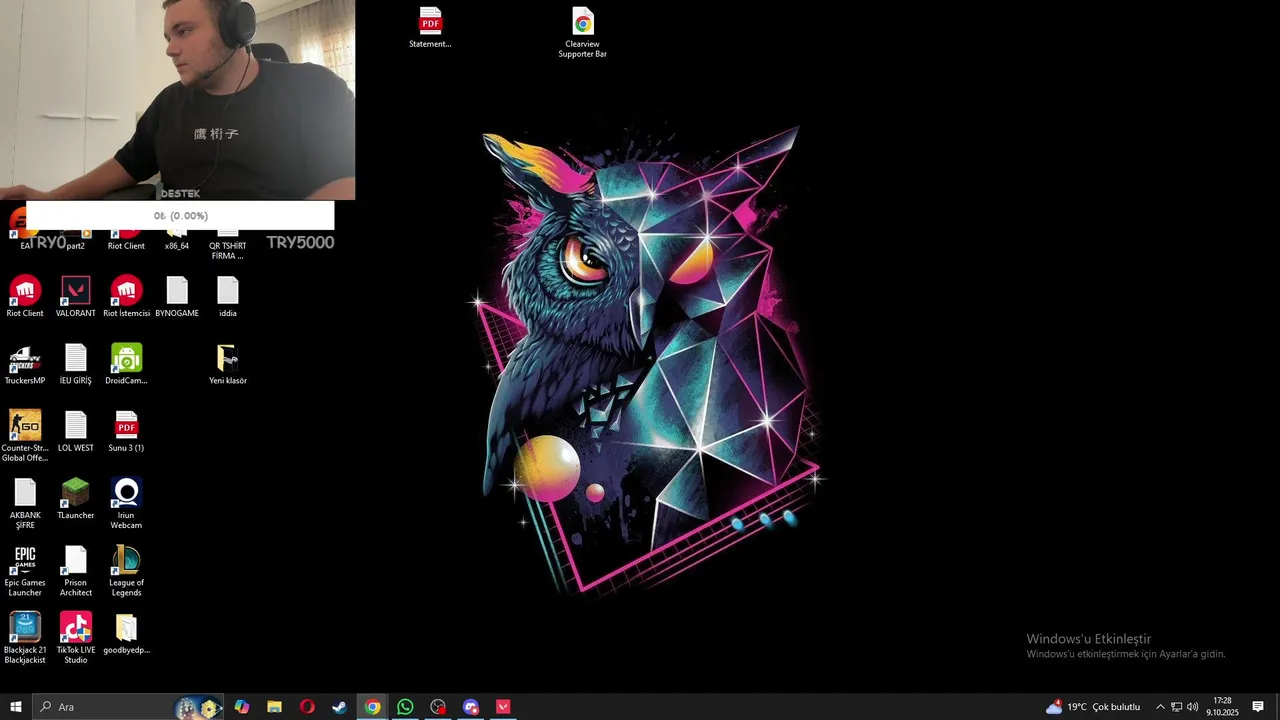Click the 0₺ (0.00%) donation progress bar
1280x720 pixels.
pos(180,216)
